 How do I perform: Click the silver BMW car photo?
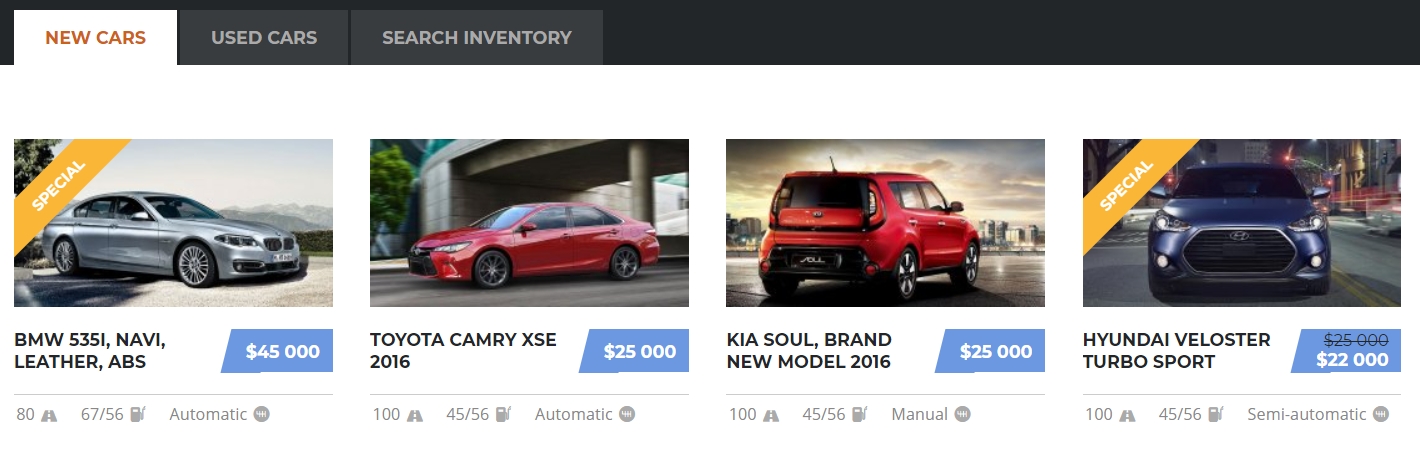point(173,223)
